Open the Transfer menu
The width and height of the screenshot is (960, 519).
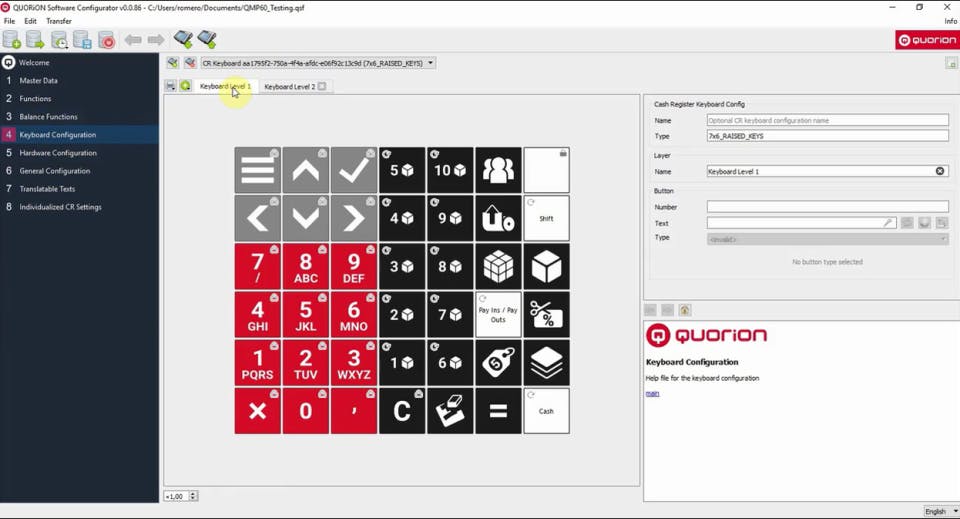[x=59, y=21]
